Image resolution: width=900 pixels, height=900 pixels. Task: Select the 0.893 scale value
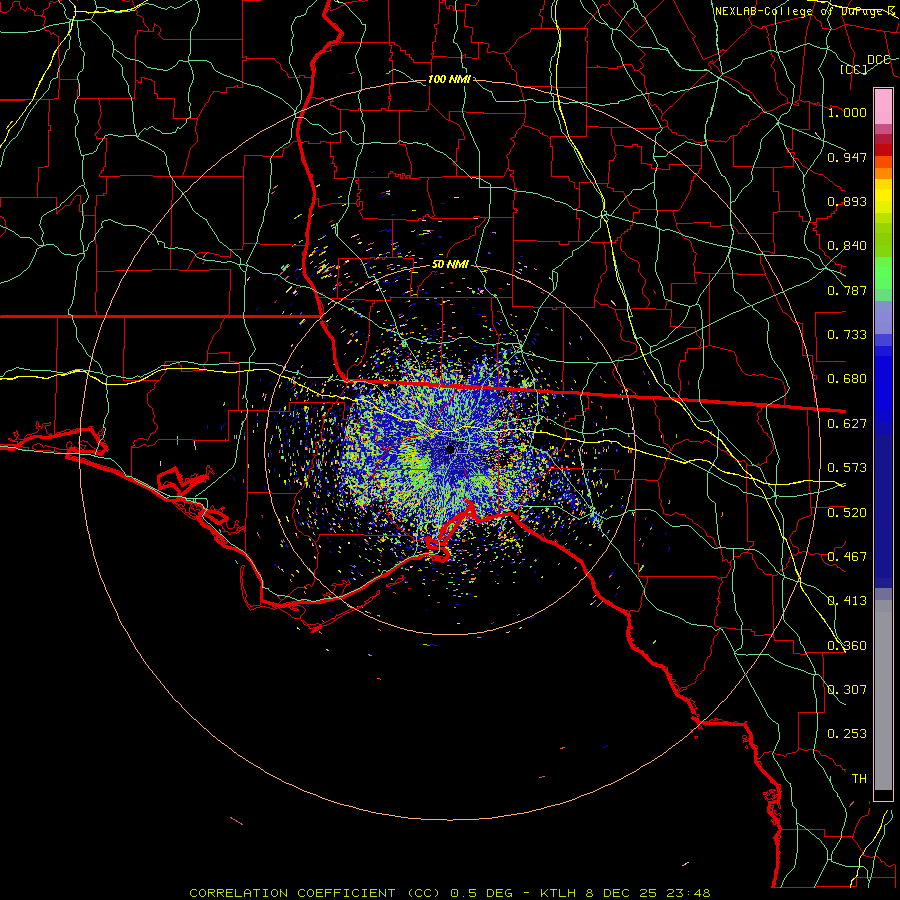coord(847,201)
